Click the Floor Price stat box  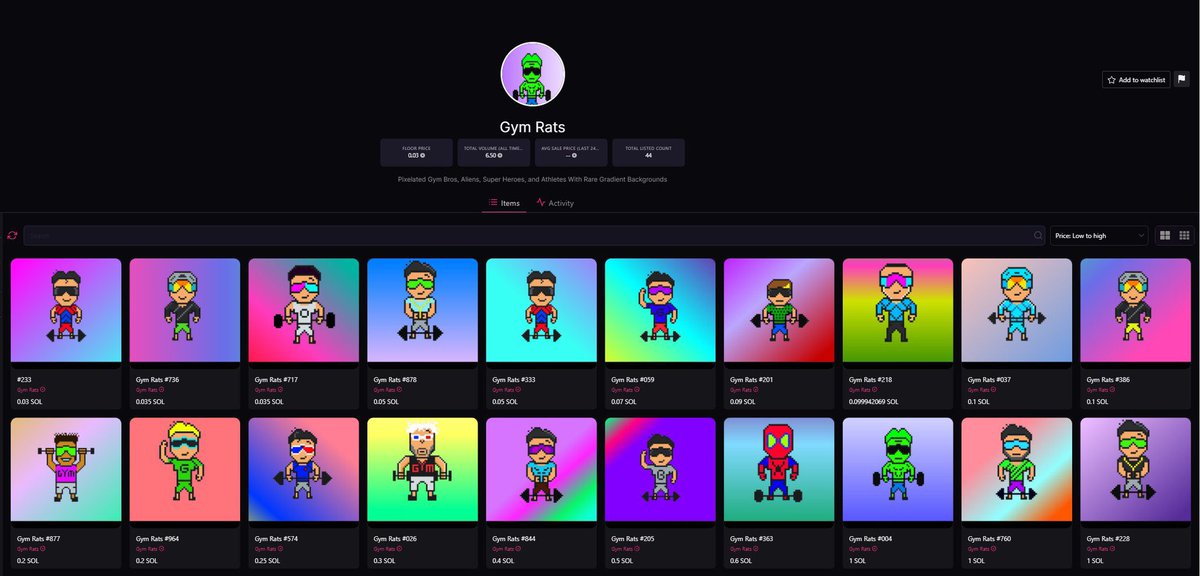[417, 152]
